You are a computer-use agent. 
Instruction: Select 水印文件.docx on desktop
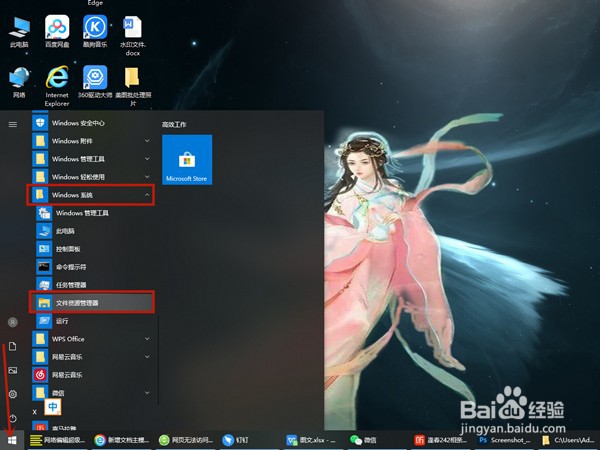coord(132,36)
